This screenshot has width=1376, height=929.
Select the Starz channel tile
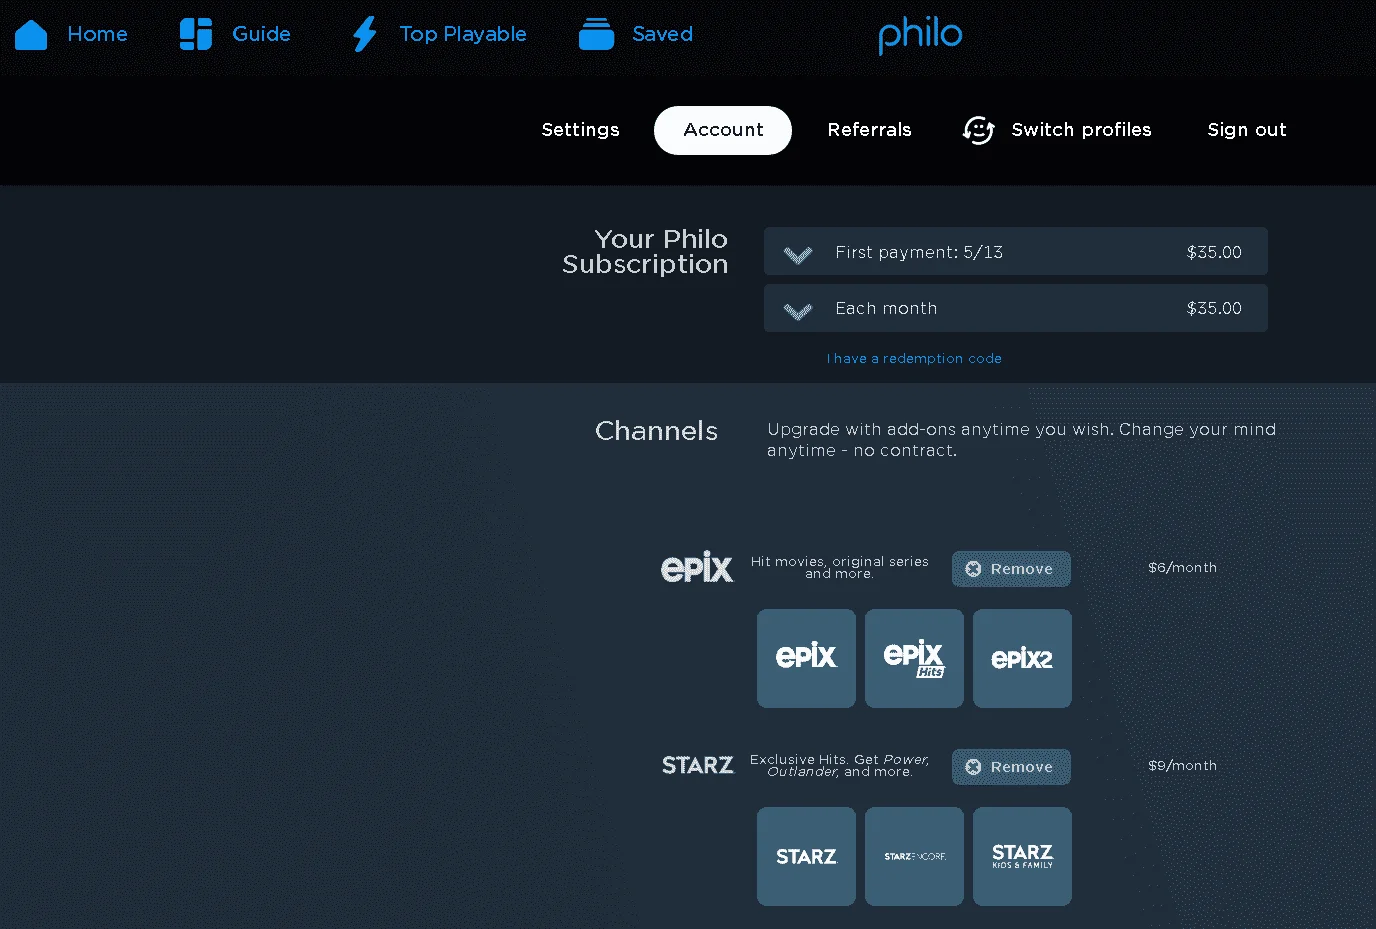click(806, 856)
